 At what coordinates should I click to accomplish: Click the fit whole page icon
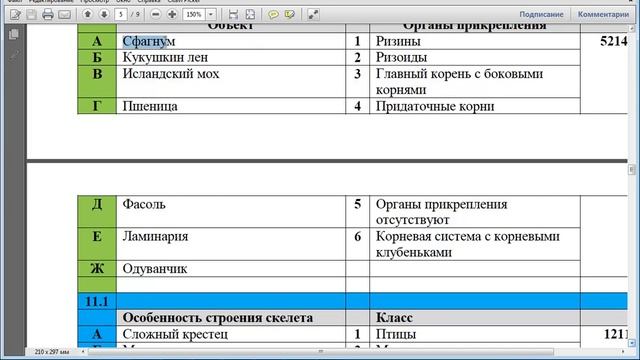(x=250, y=15)
